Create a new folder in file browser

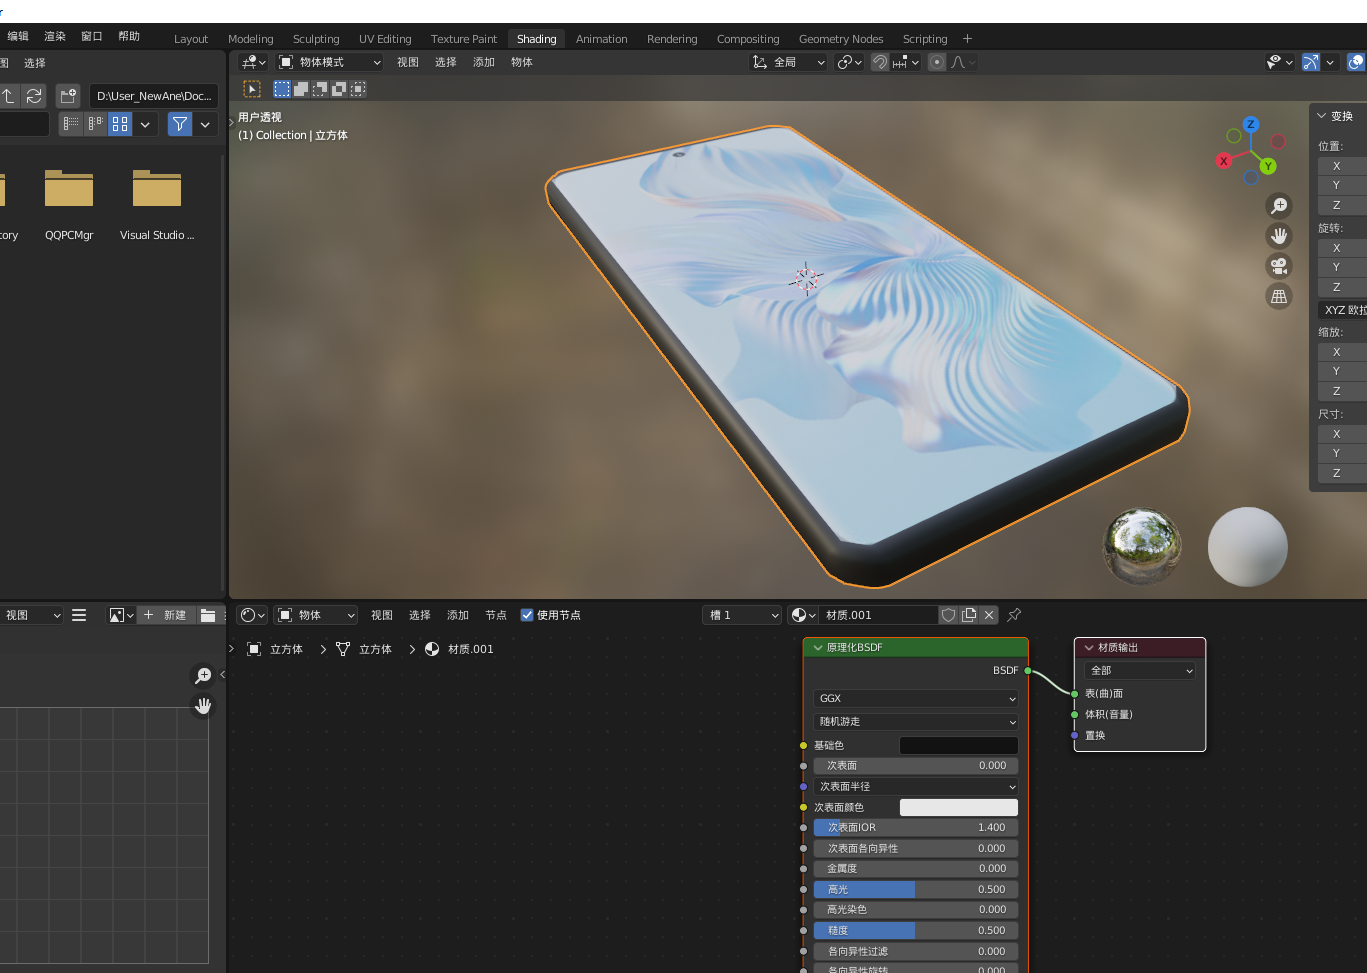(x=68, y=96)
